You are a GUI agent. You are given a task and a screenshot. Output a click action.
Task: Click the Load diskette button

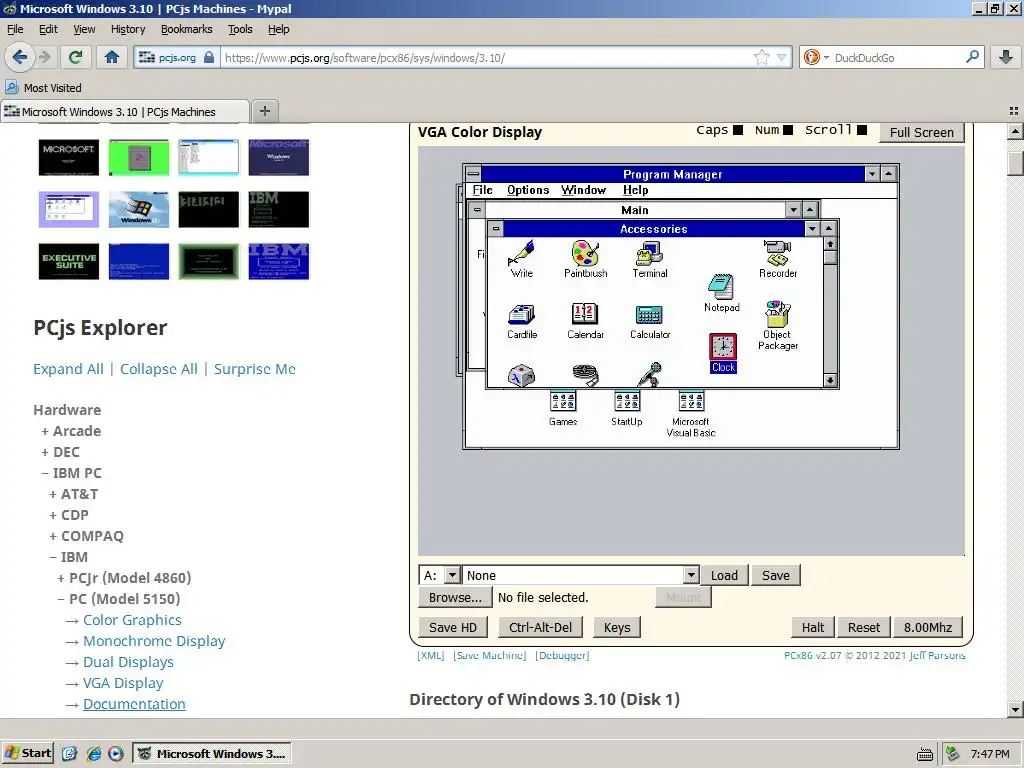click(724, 575)
